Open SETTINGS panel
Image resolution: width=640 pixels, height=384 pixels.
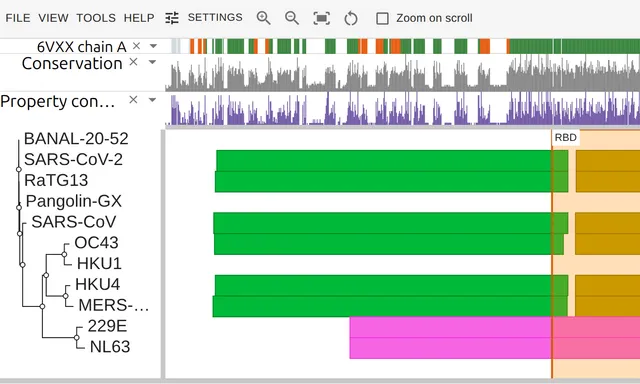point(215,18)
